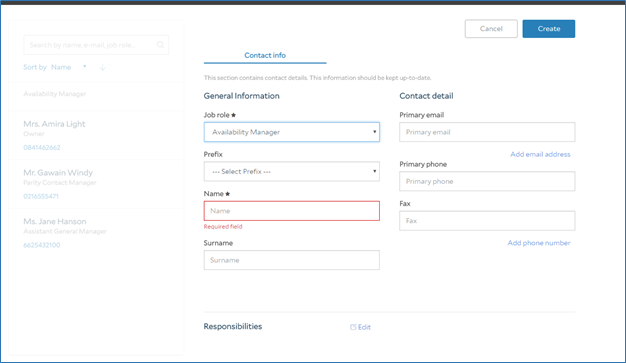
Task: Click the phone number 0216555471
Action: click(41, 196)
